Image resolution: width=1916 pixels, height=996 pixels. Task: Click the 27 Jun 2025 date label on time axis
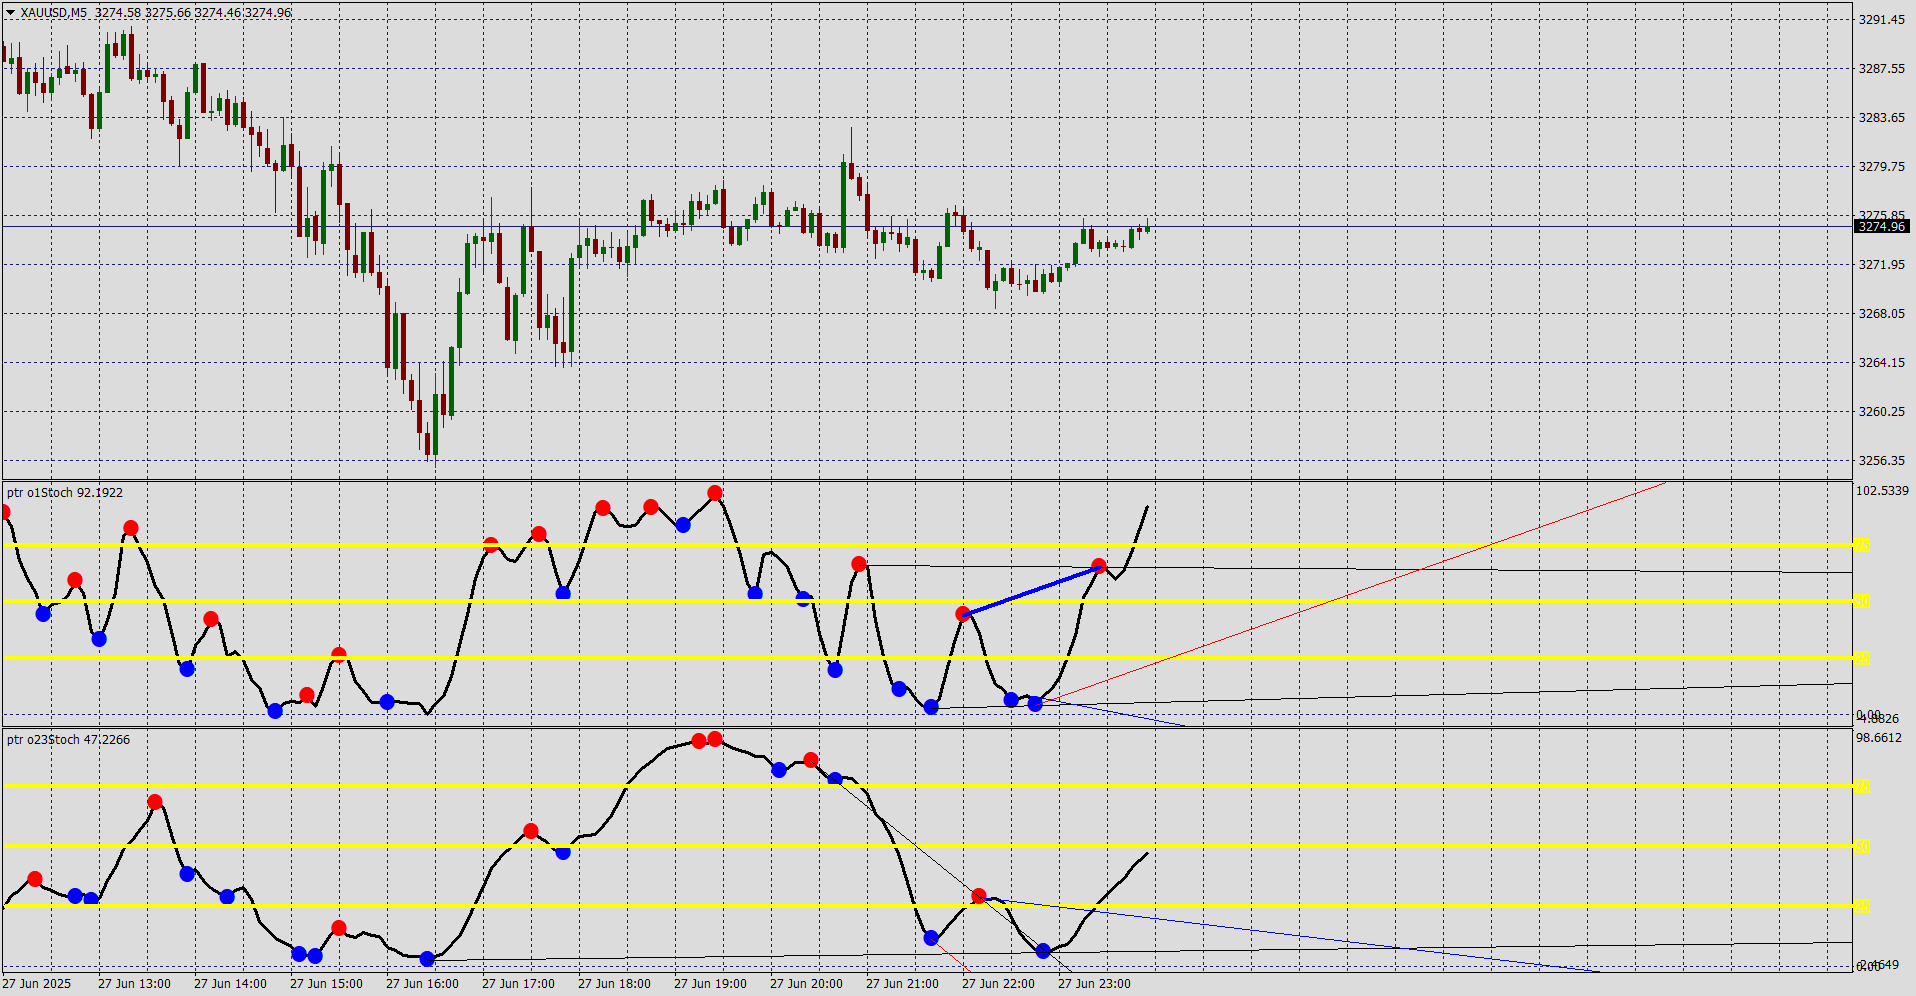[37, 984]
